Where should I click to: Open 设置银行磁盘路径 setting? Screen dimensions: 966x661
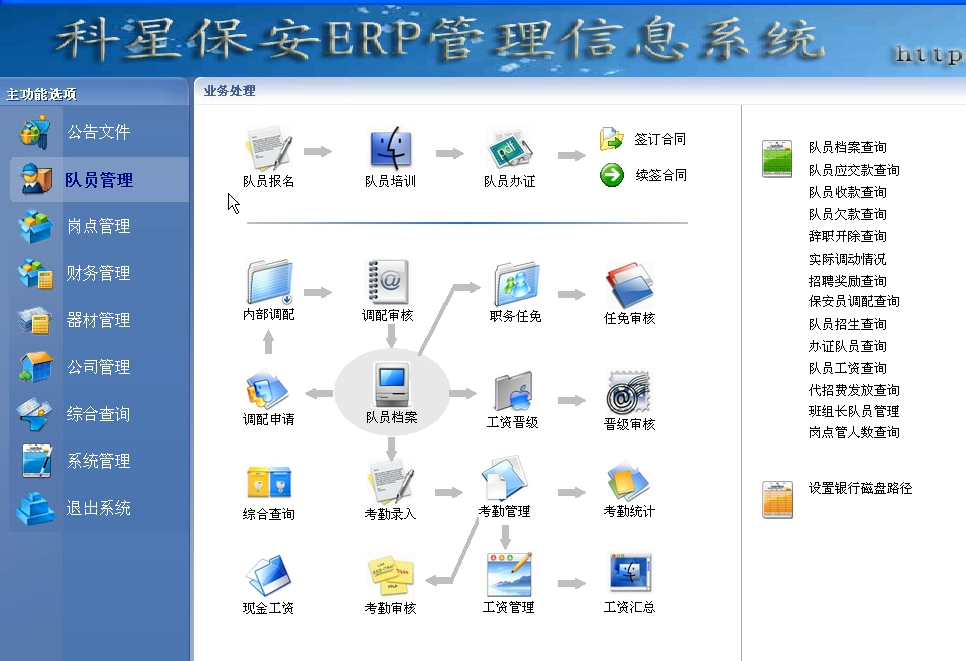[x=860, y=489]
